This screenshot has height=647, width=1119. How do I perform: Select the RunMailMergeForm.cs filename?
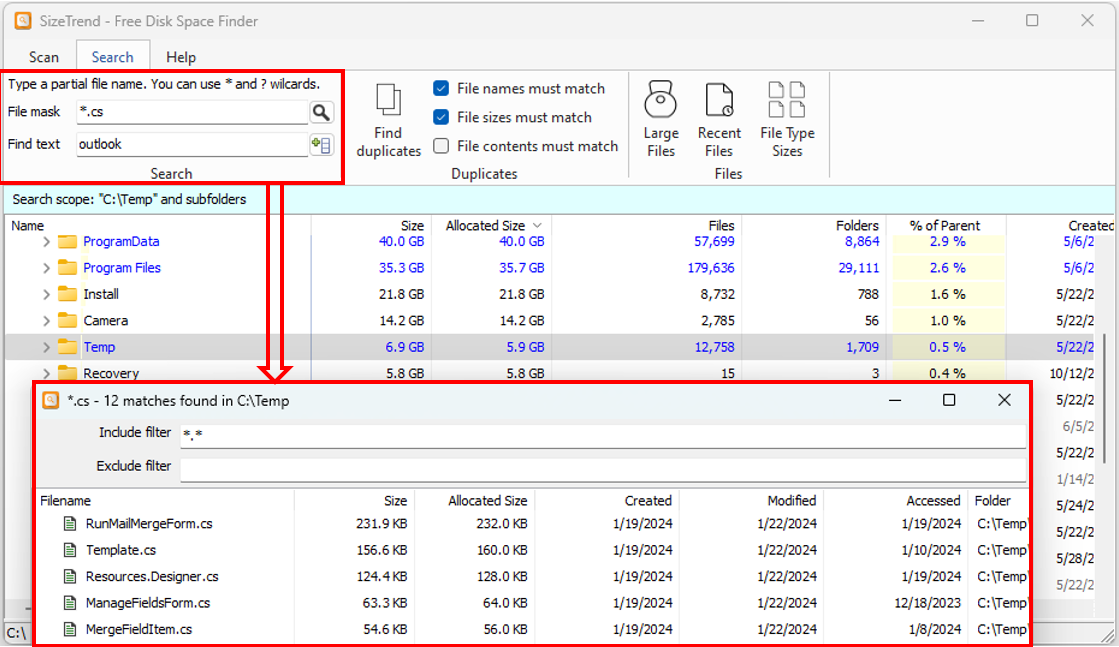tap(149, 524)
